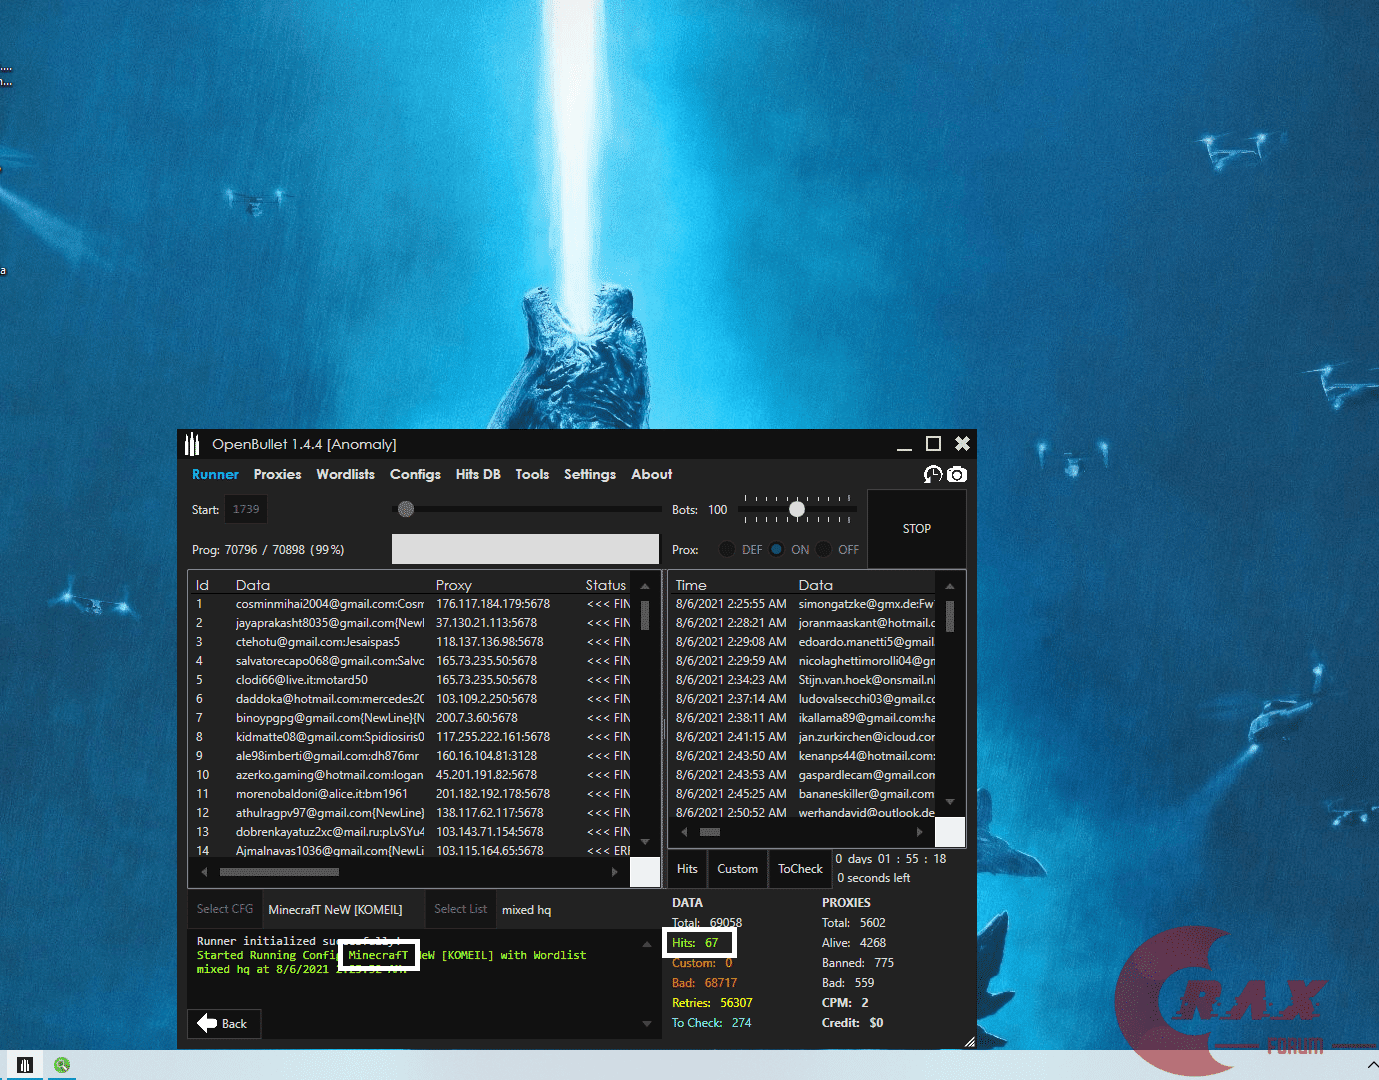Image resolution: width=1379 pixels, height=1080 pixels.
Task: Open the Proxies section
Action: click(x=277, y=474)
